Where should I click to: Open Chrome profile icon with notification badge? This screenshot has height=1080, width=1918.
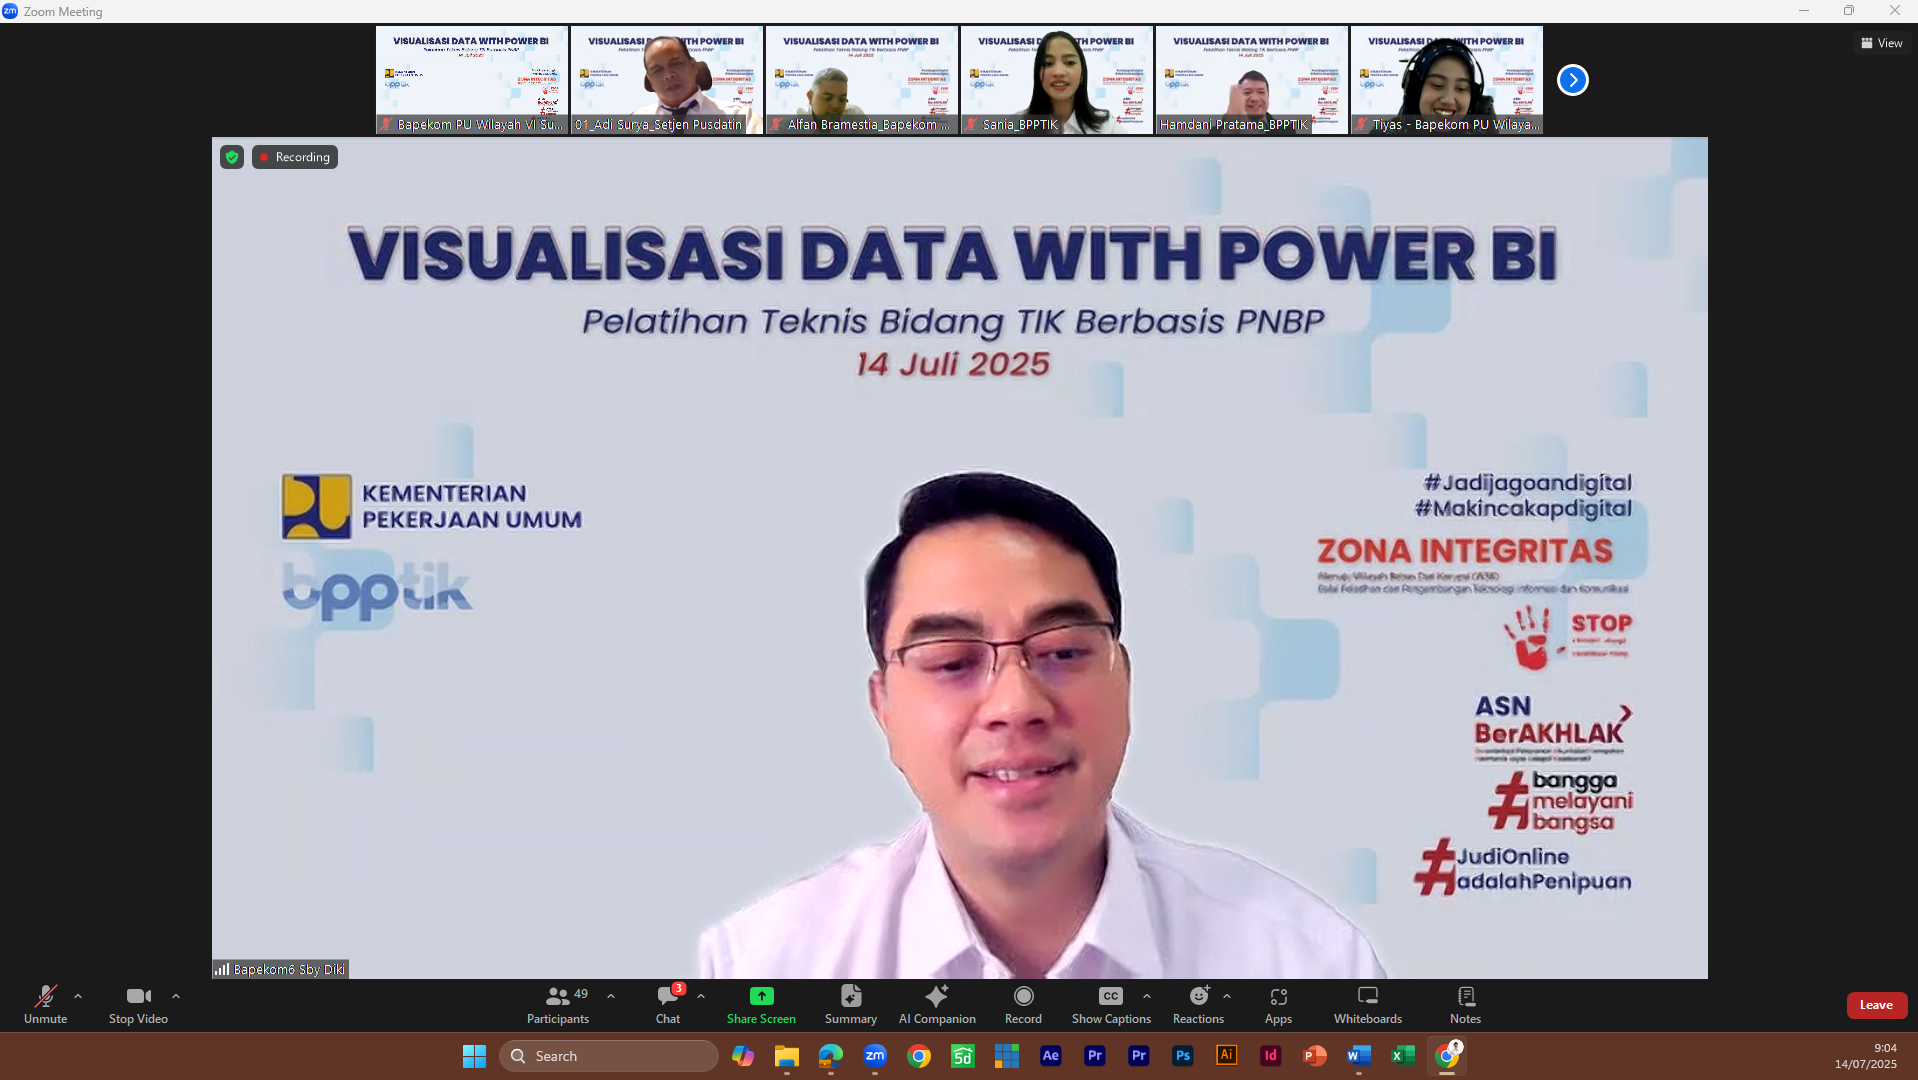coord(1448,1056)
